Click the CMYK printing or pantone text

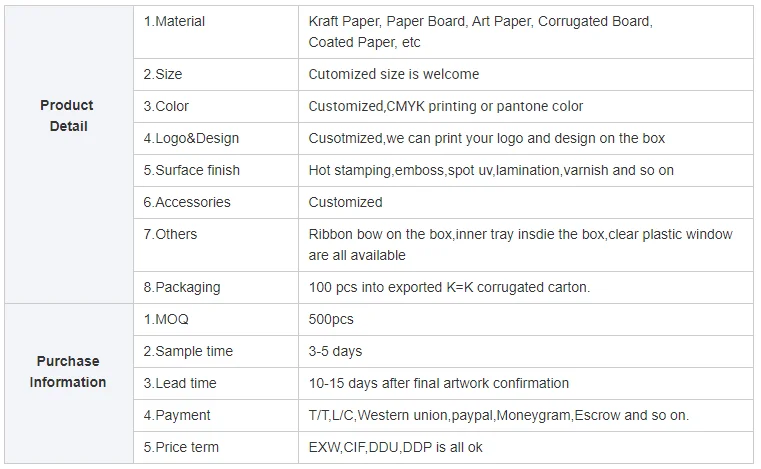coord(445,106)
